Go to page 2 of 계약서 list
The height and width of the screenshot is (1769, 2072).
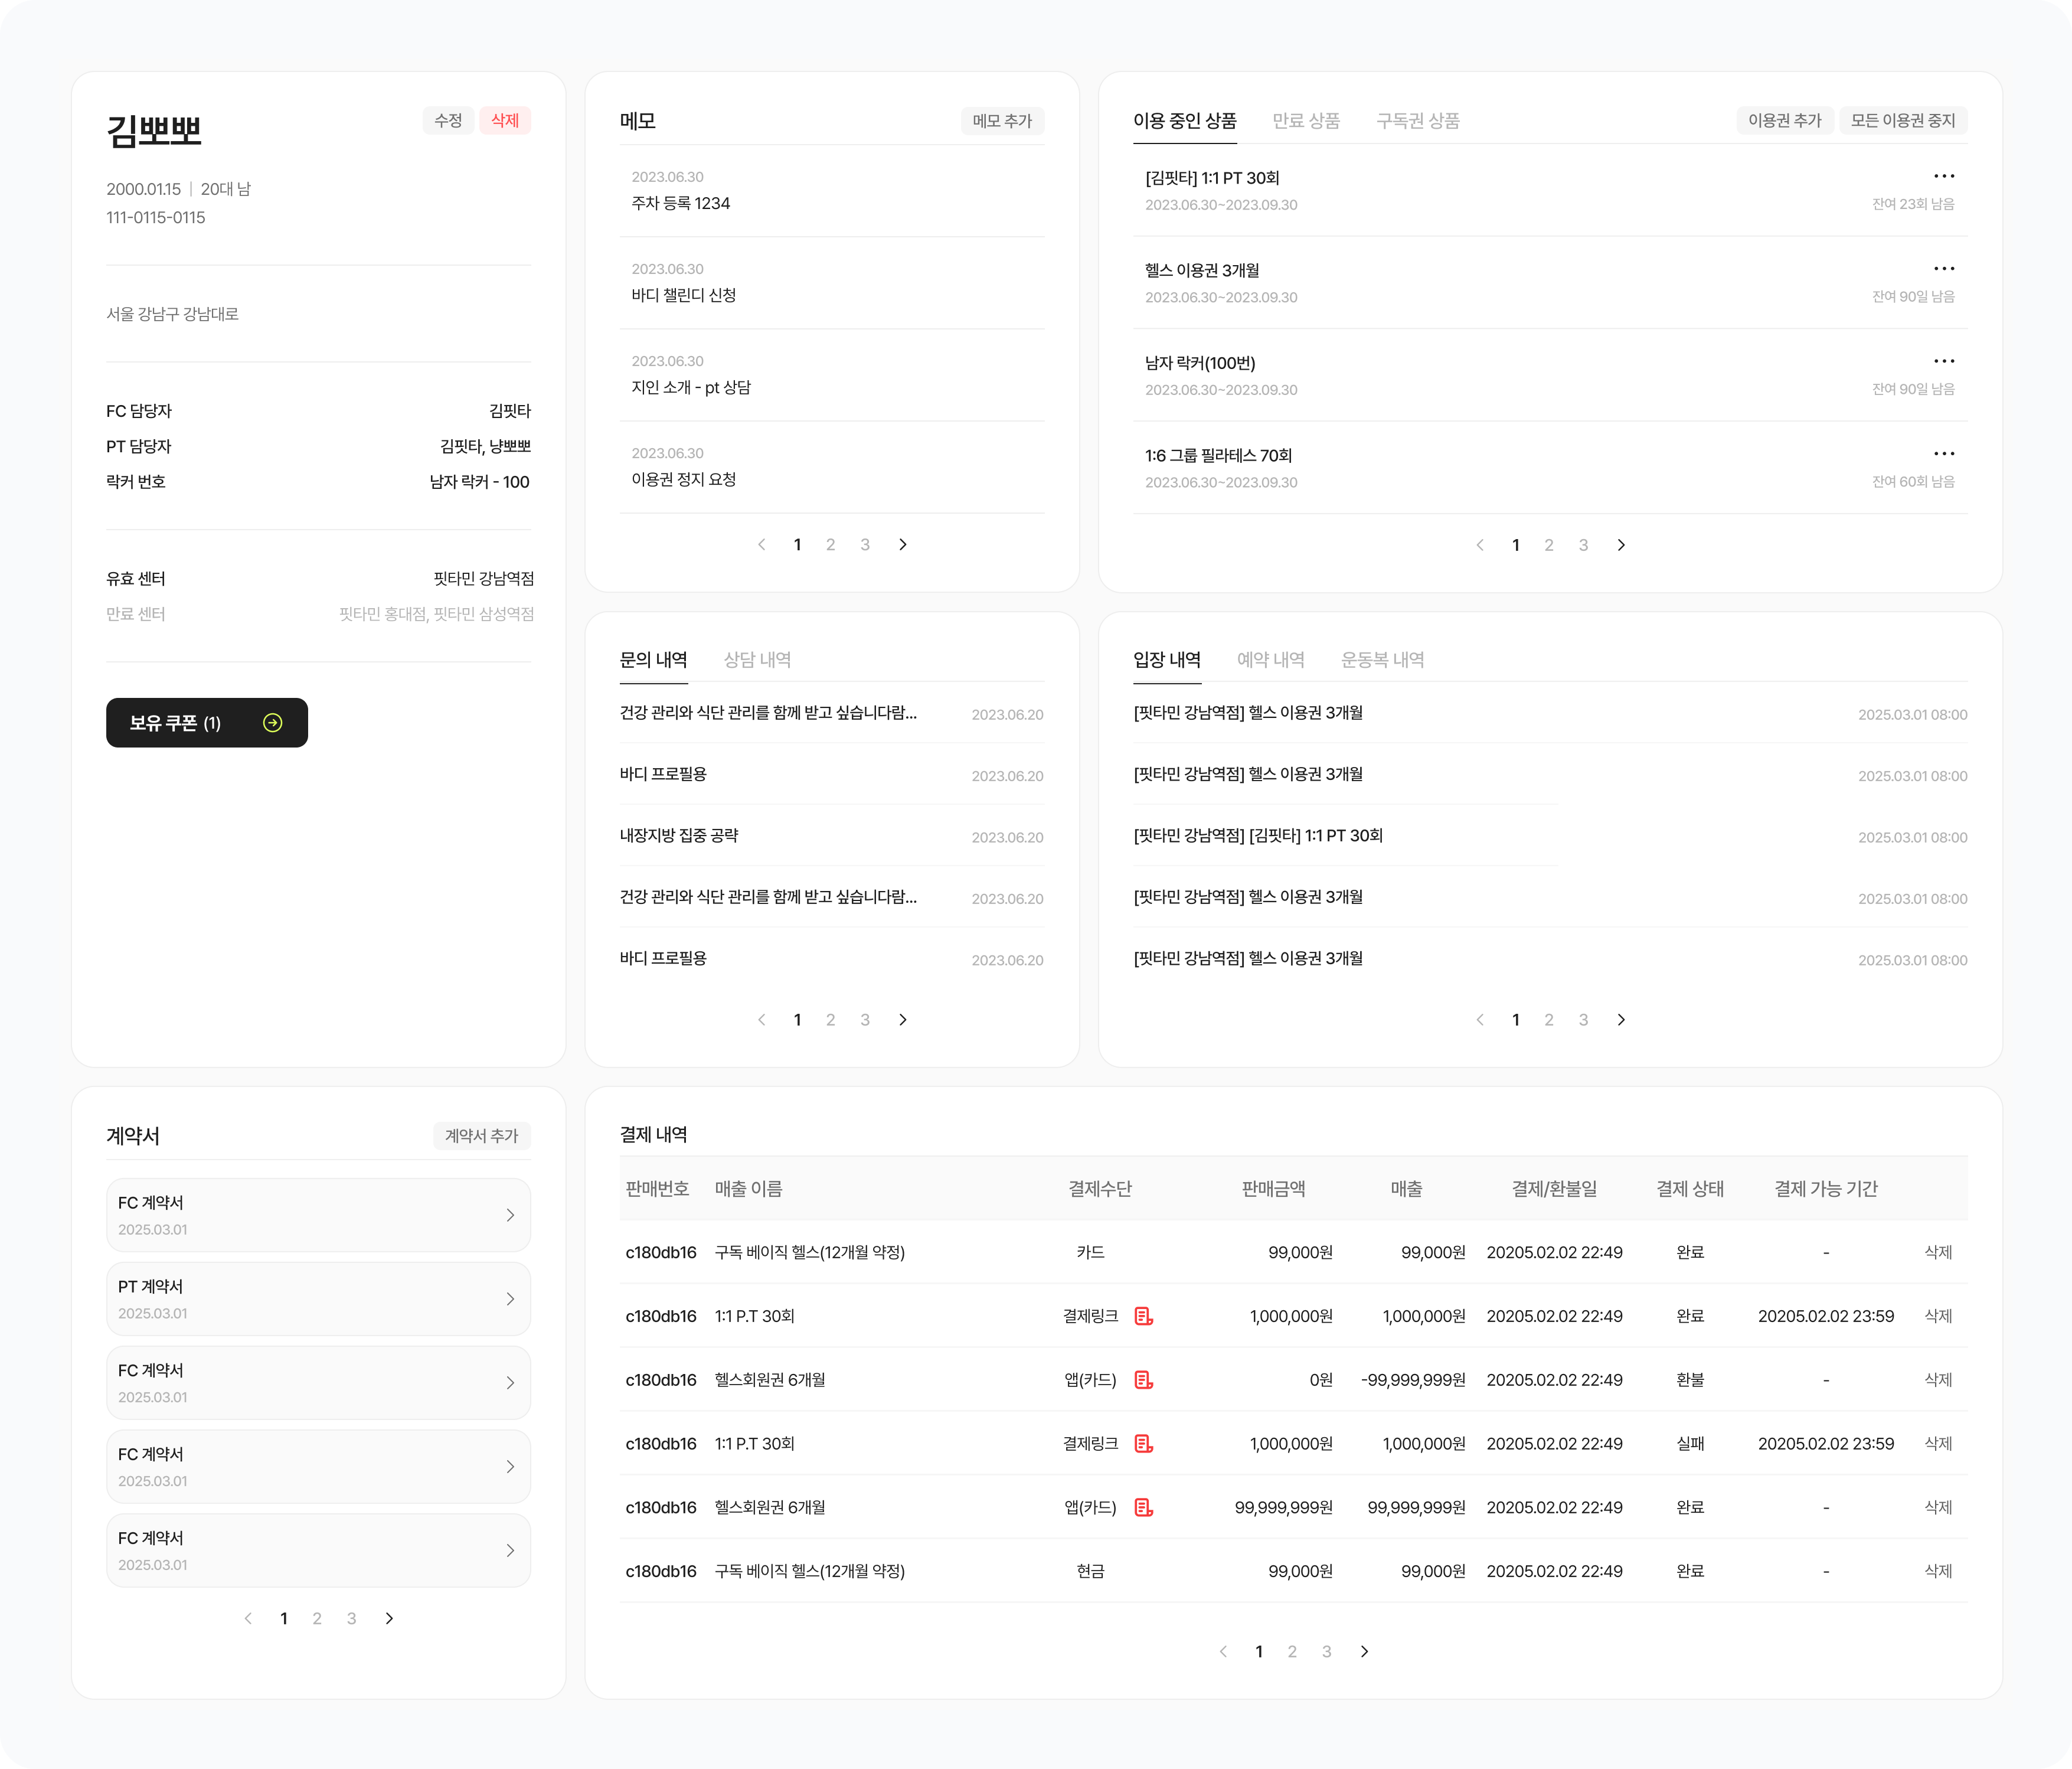click(317, 1619)
